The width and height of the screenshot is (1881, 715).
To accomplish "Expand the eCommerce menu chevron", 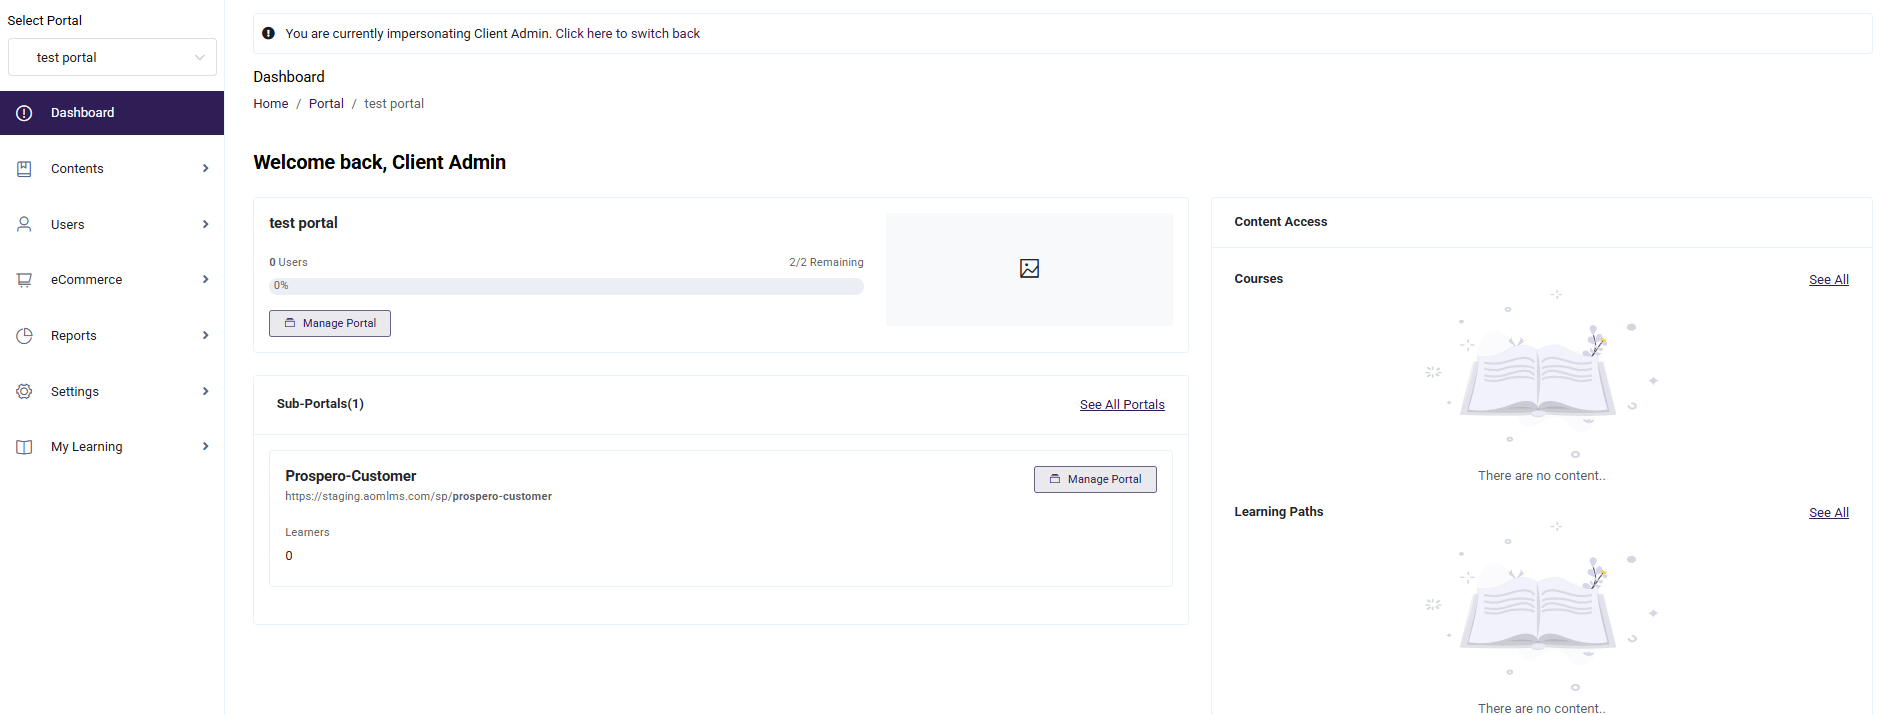I will (x=205, y=280).
